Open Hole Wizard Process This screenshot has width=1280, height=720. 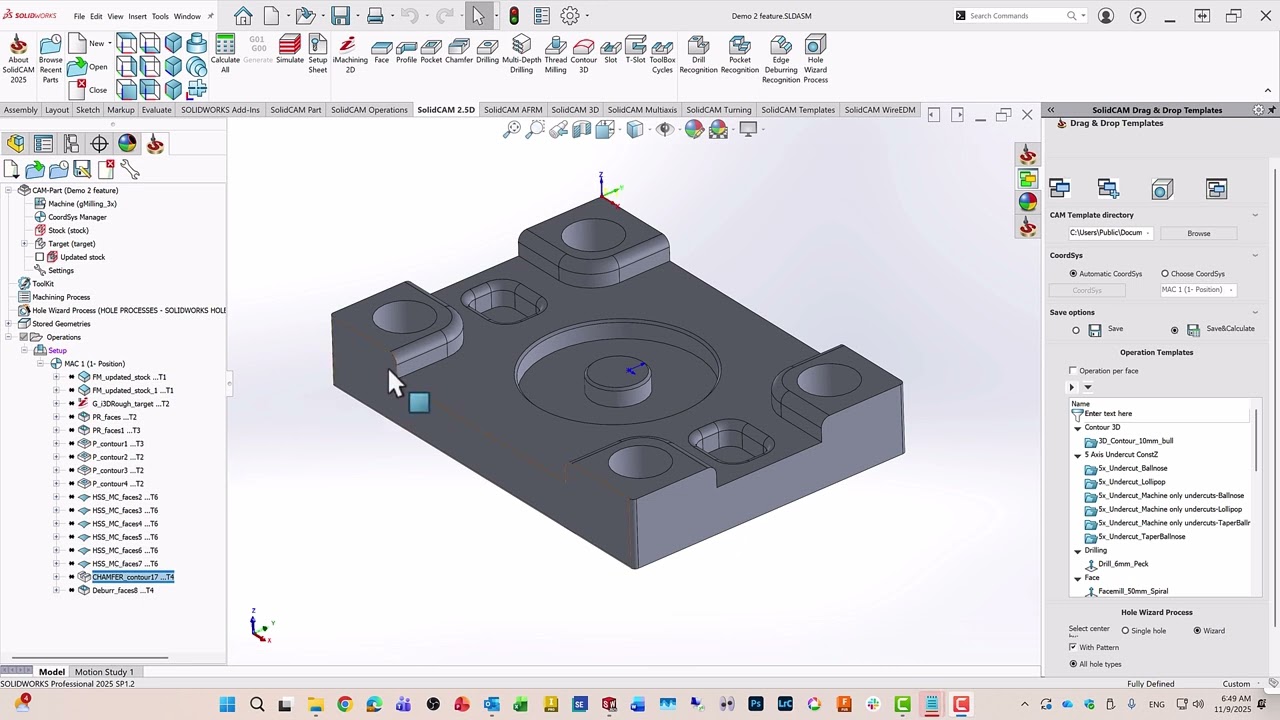coord(816,59)
